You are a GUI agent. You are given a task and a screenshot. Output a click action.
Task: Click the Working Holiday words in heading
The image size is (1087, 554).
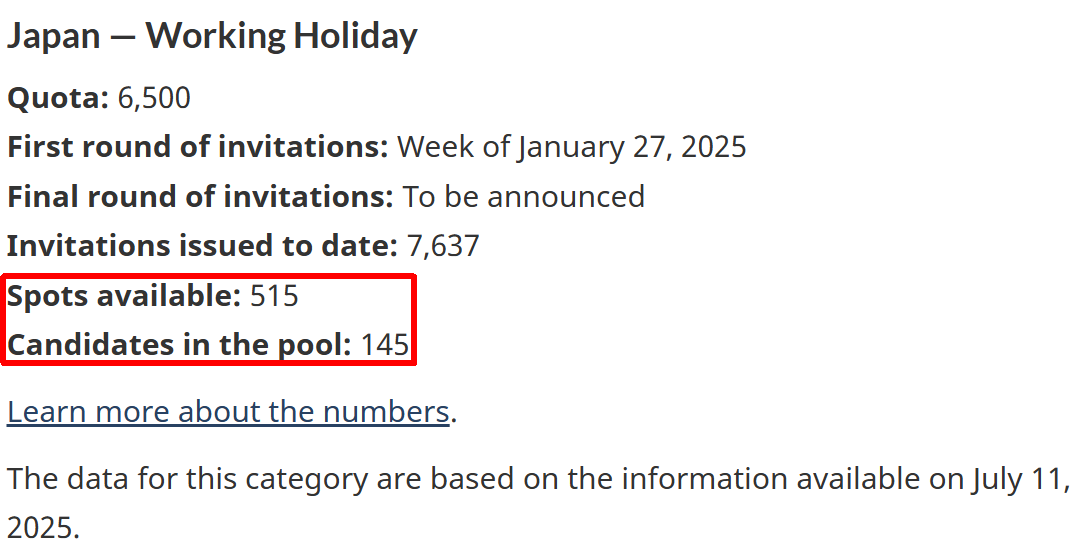click(x=281, y=37)
